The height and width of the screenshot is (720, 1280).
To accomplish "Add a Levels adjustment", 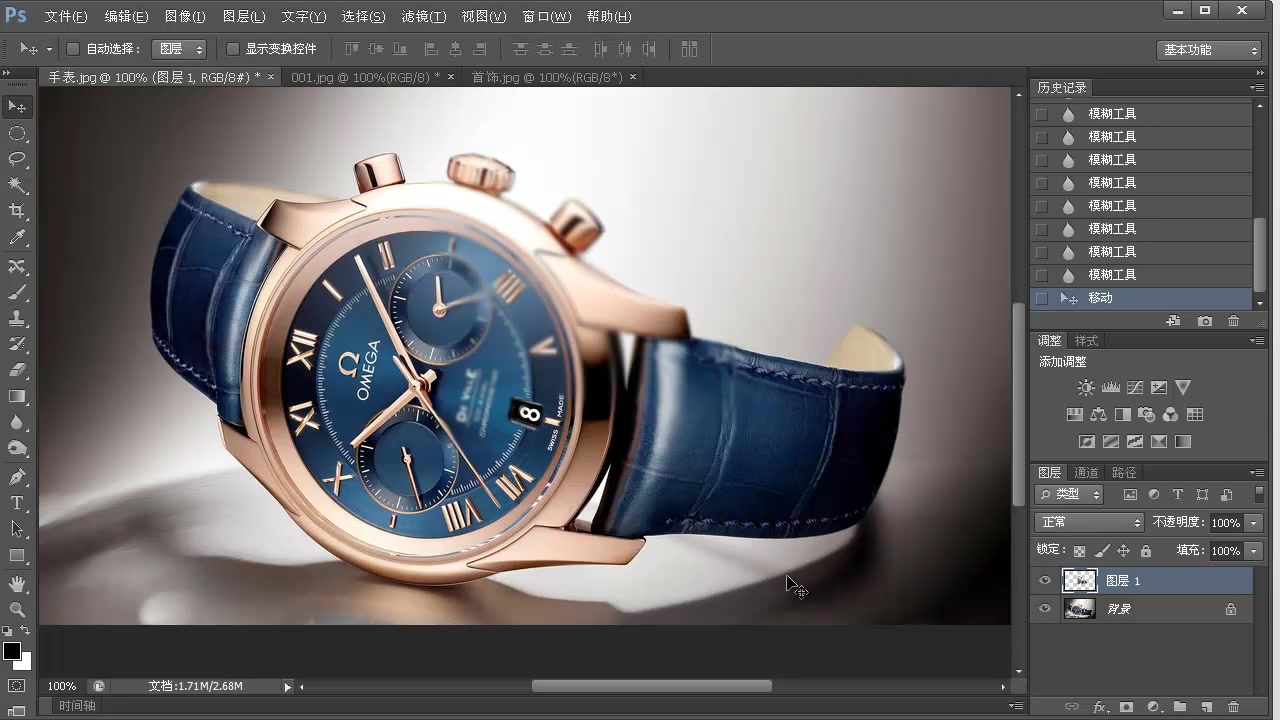I will pyautogui.click(x=1110, y=387).
